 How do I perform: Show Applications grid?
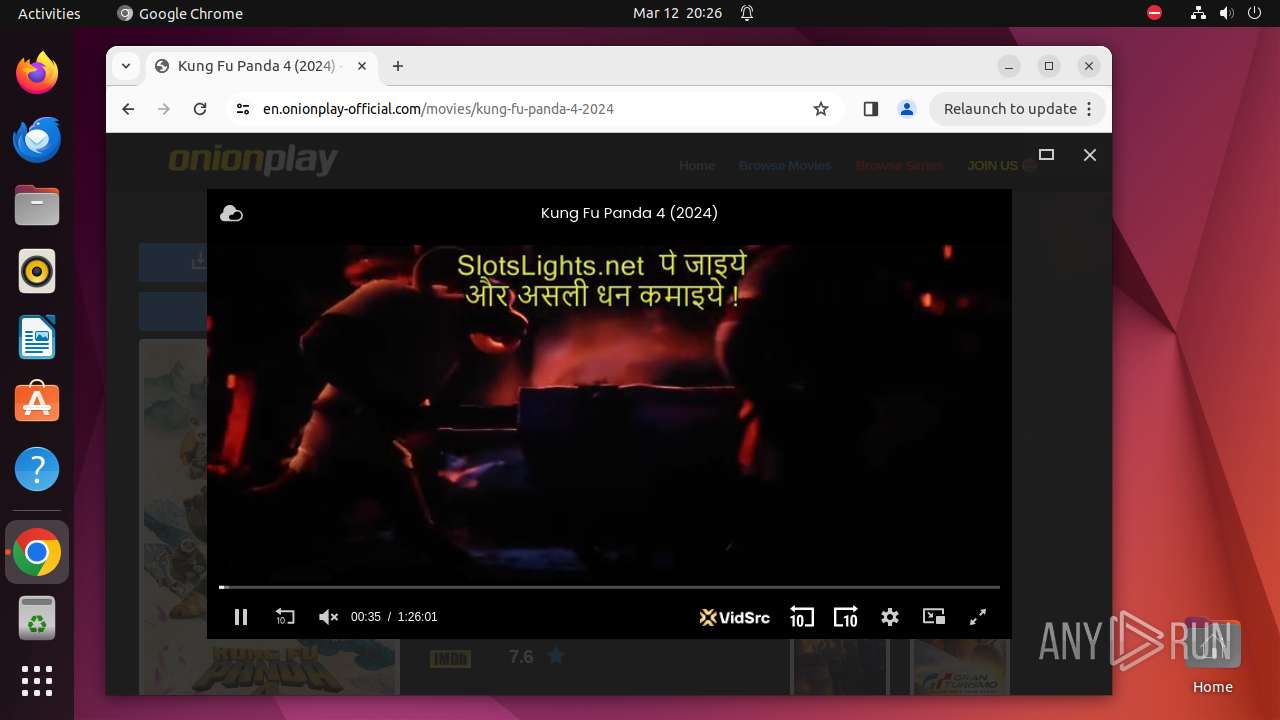37,681
